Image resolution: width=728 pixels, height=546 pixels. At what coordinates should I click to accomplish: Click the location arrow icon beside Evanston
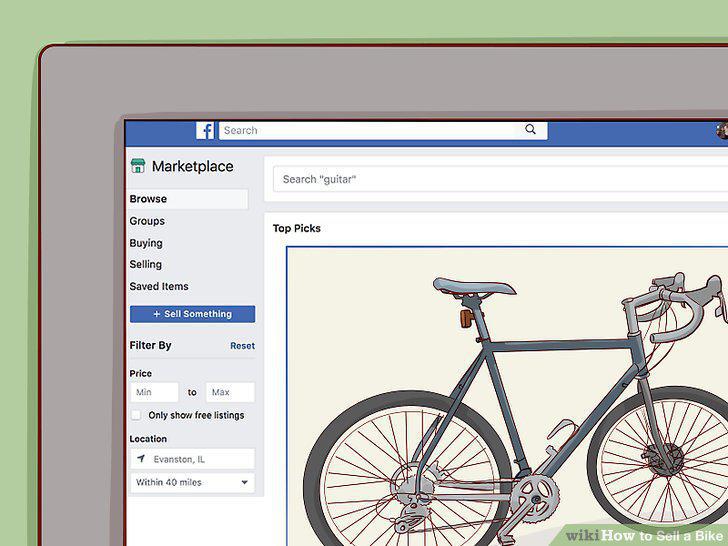141,459
